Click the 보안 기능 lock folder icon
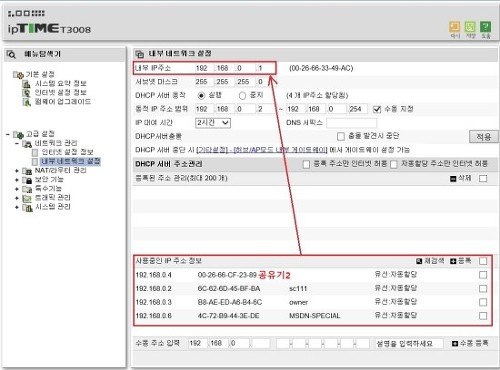 pyautogui.click(x=27, y=180)
